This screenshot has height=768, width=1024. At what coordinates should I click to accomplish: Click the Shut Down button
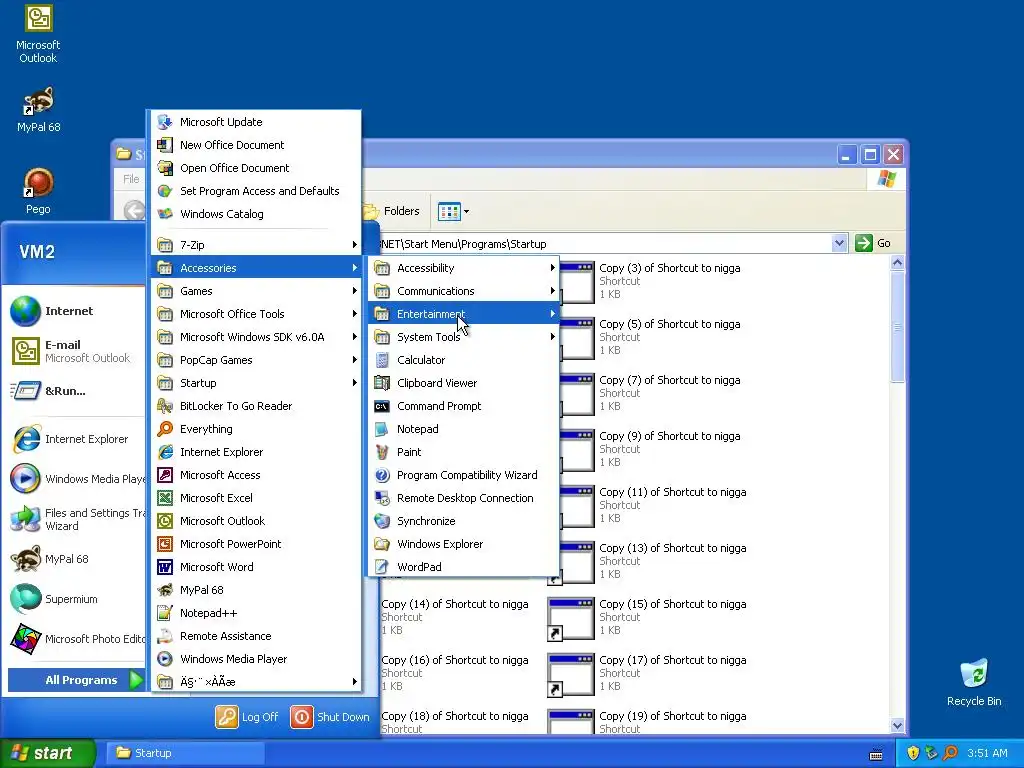point(330,716)
